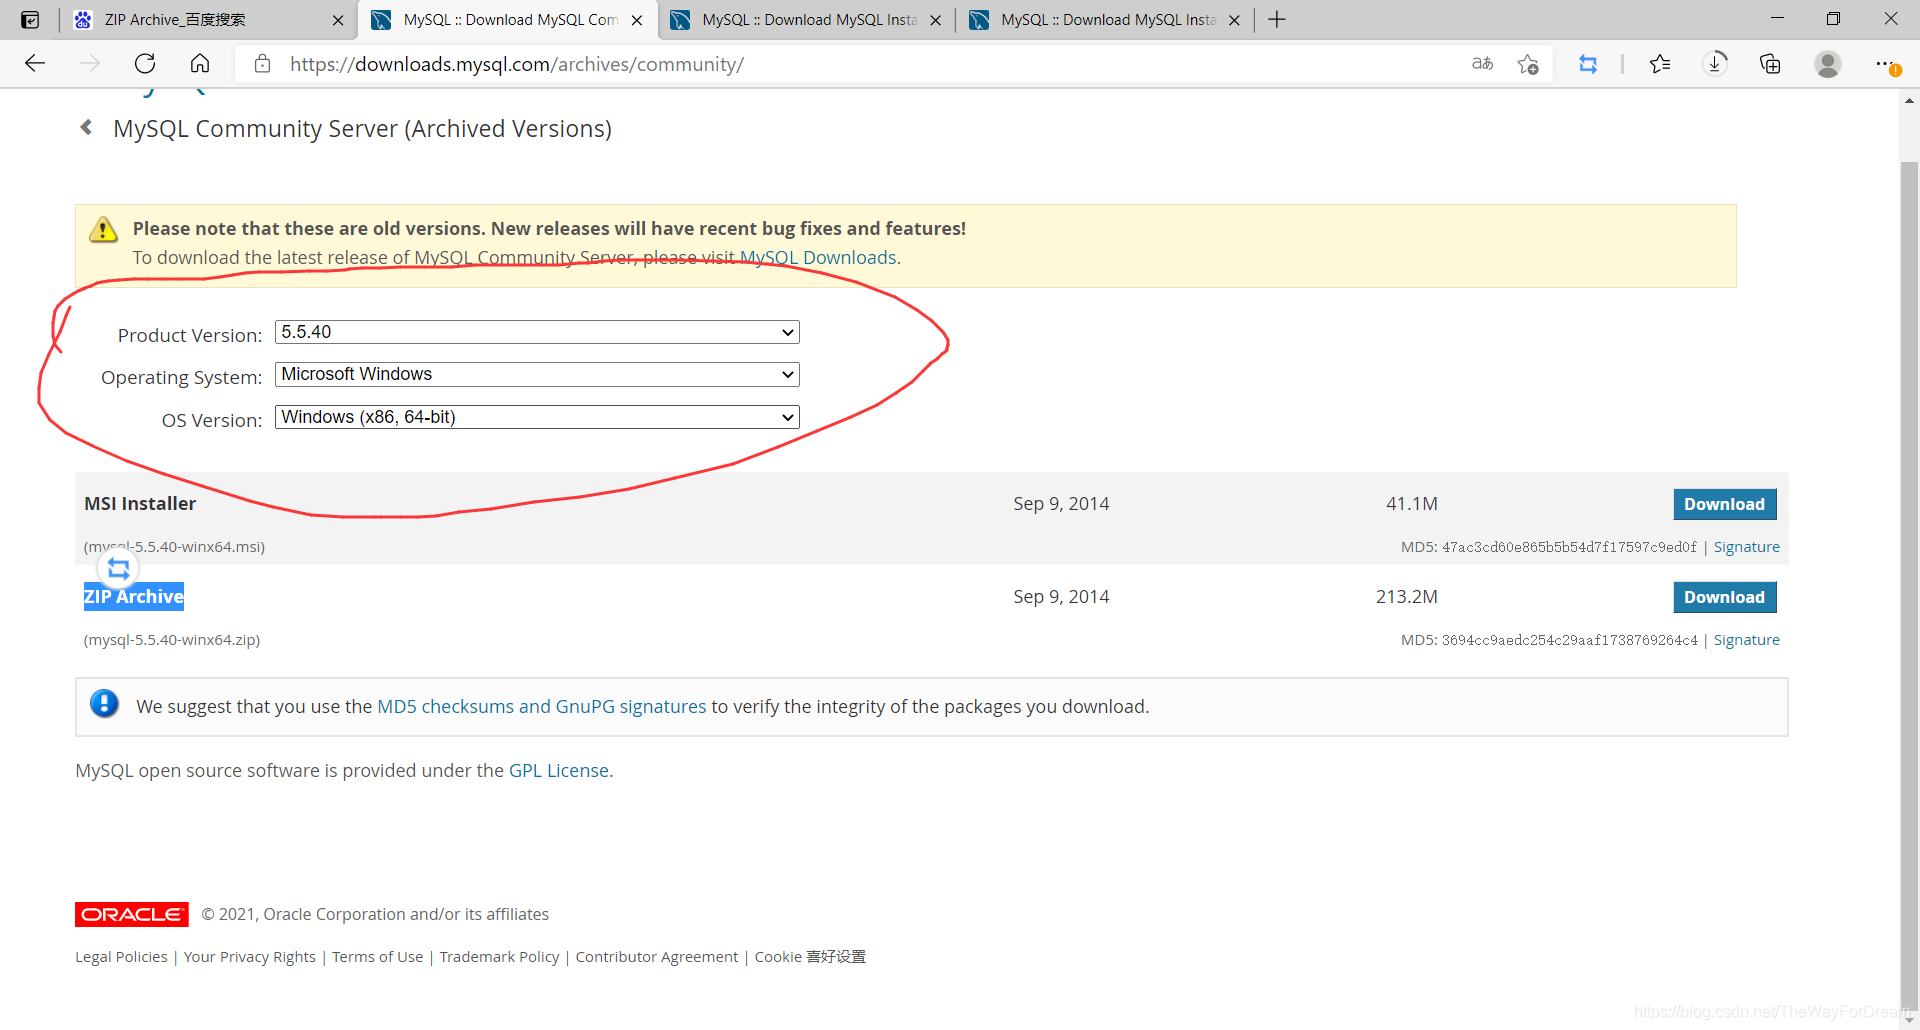This screenshot has height=1030, width=1920.
Task: Download the MSI Installer
Action: (x=1724, y=504)
